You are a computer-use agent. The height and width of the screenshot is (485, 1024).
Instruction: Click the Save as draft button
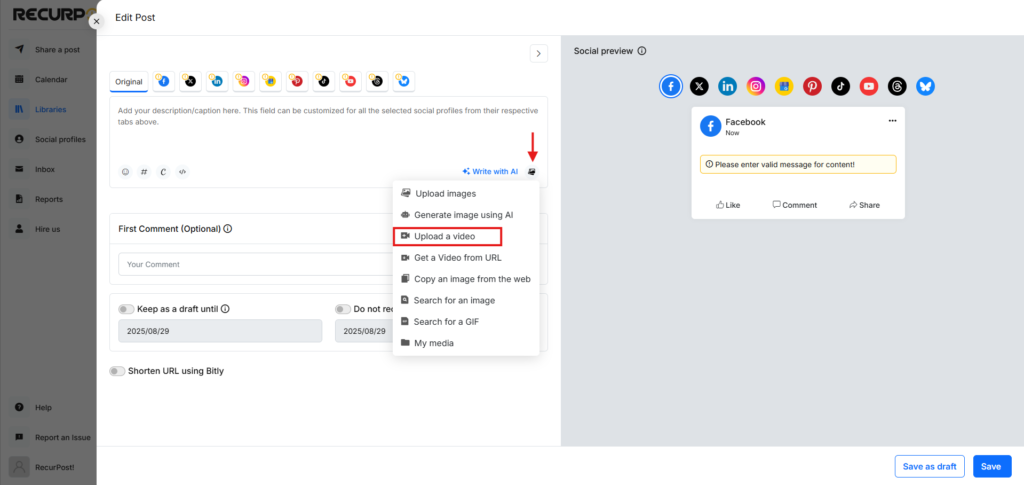[x=930, y=467]
